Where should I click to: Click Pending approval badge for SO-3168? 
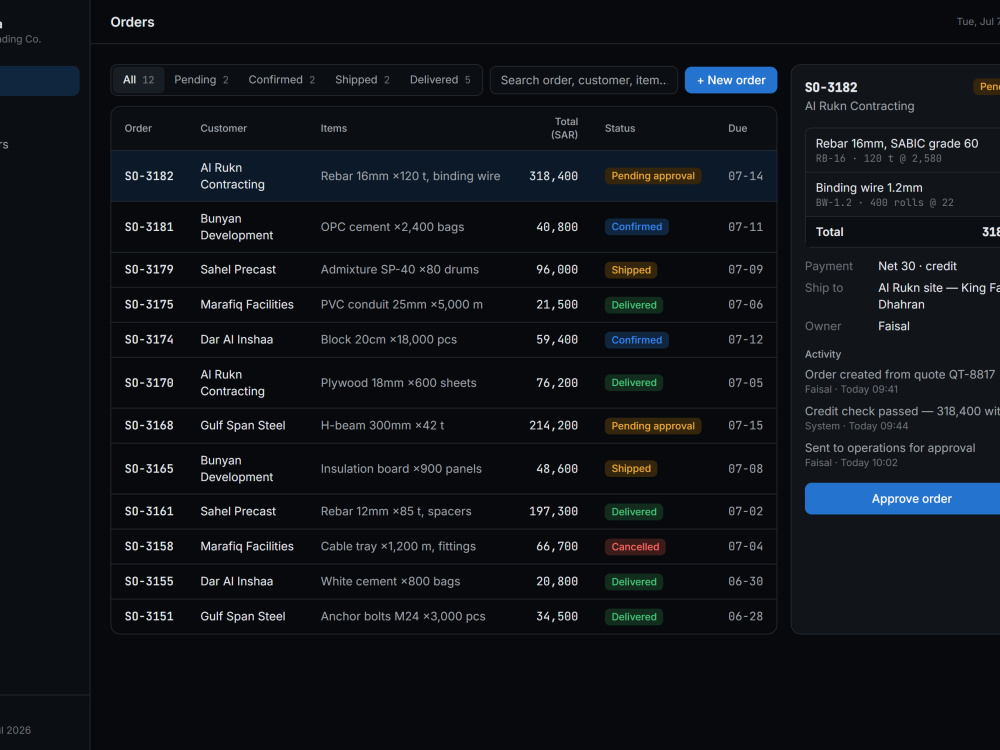(653, 426)
